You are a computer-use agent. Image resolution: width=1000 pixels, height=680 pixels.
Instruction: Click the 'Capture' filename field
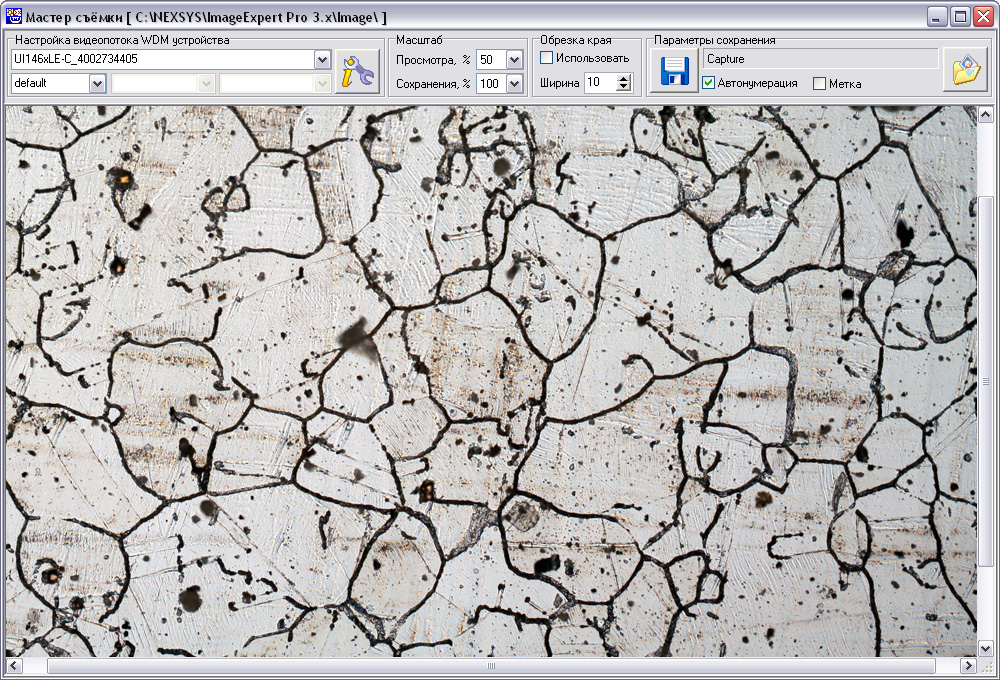(x=820, y=59)
